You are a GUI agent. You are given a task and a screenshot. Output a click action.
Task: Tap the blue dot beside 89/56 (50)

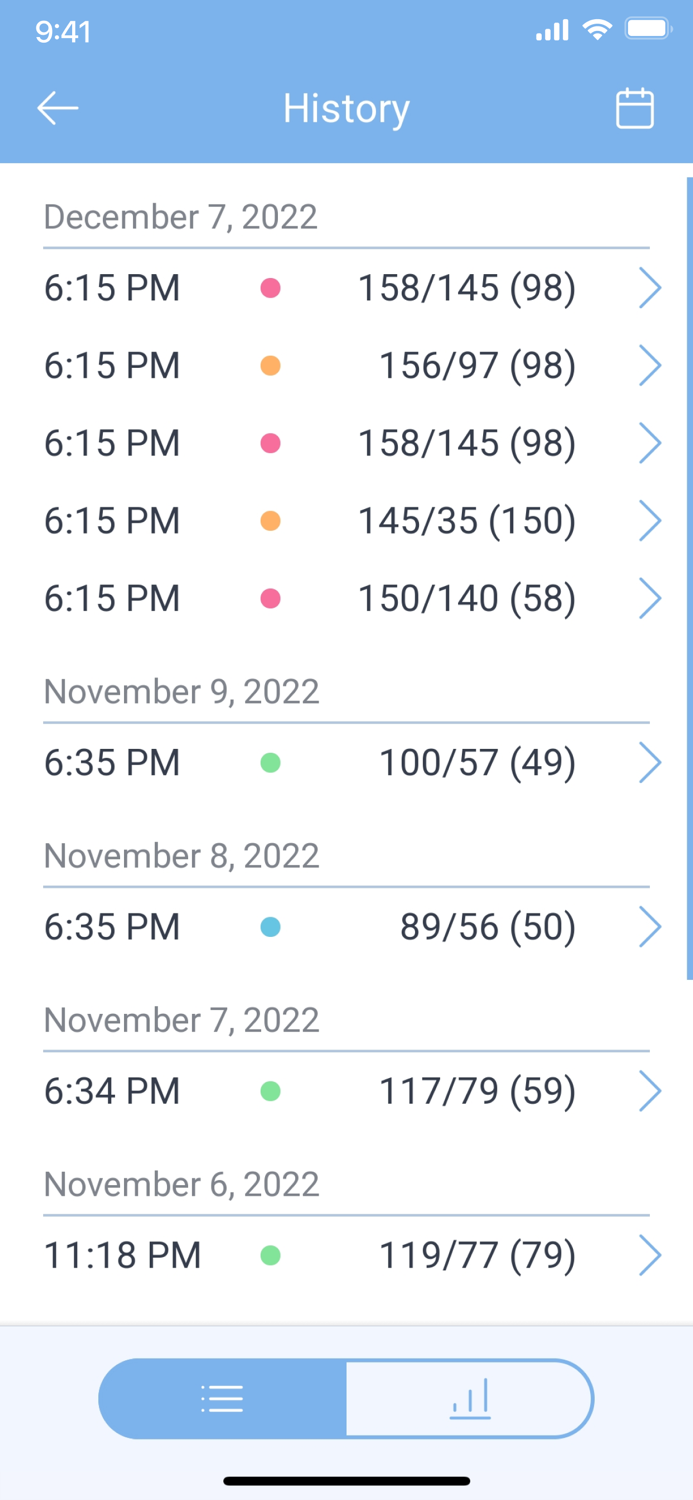[x=270, y=927]
